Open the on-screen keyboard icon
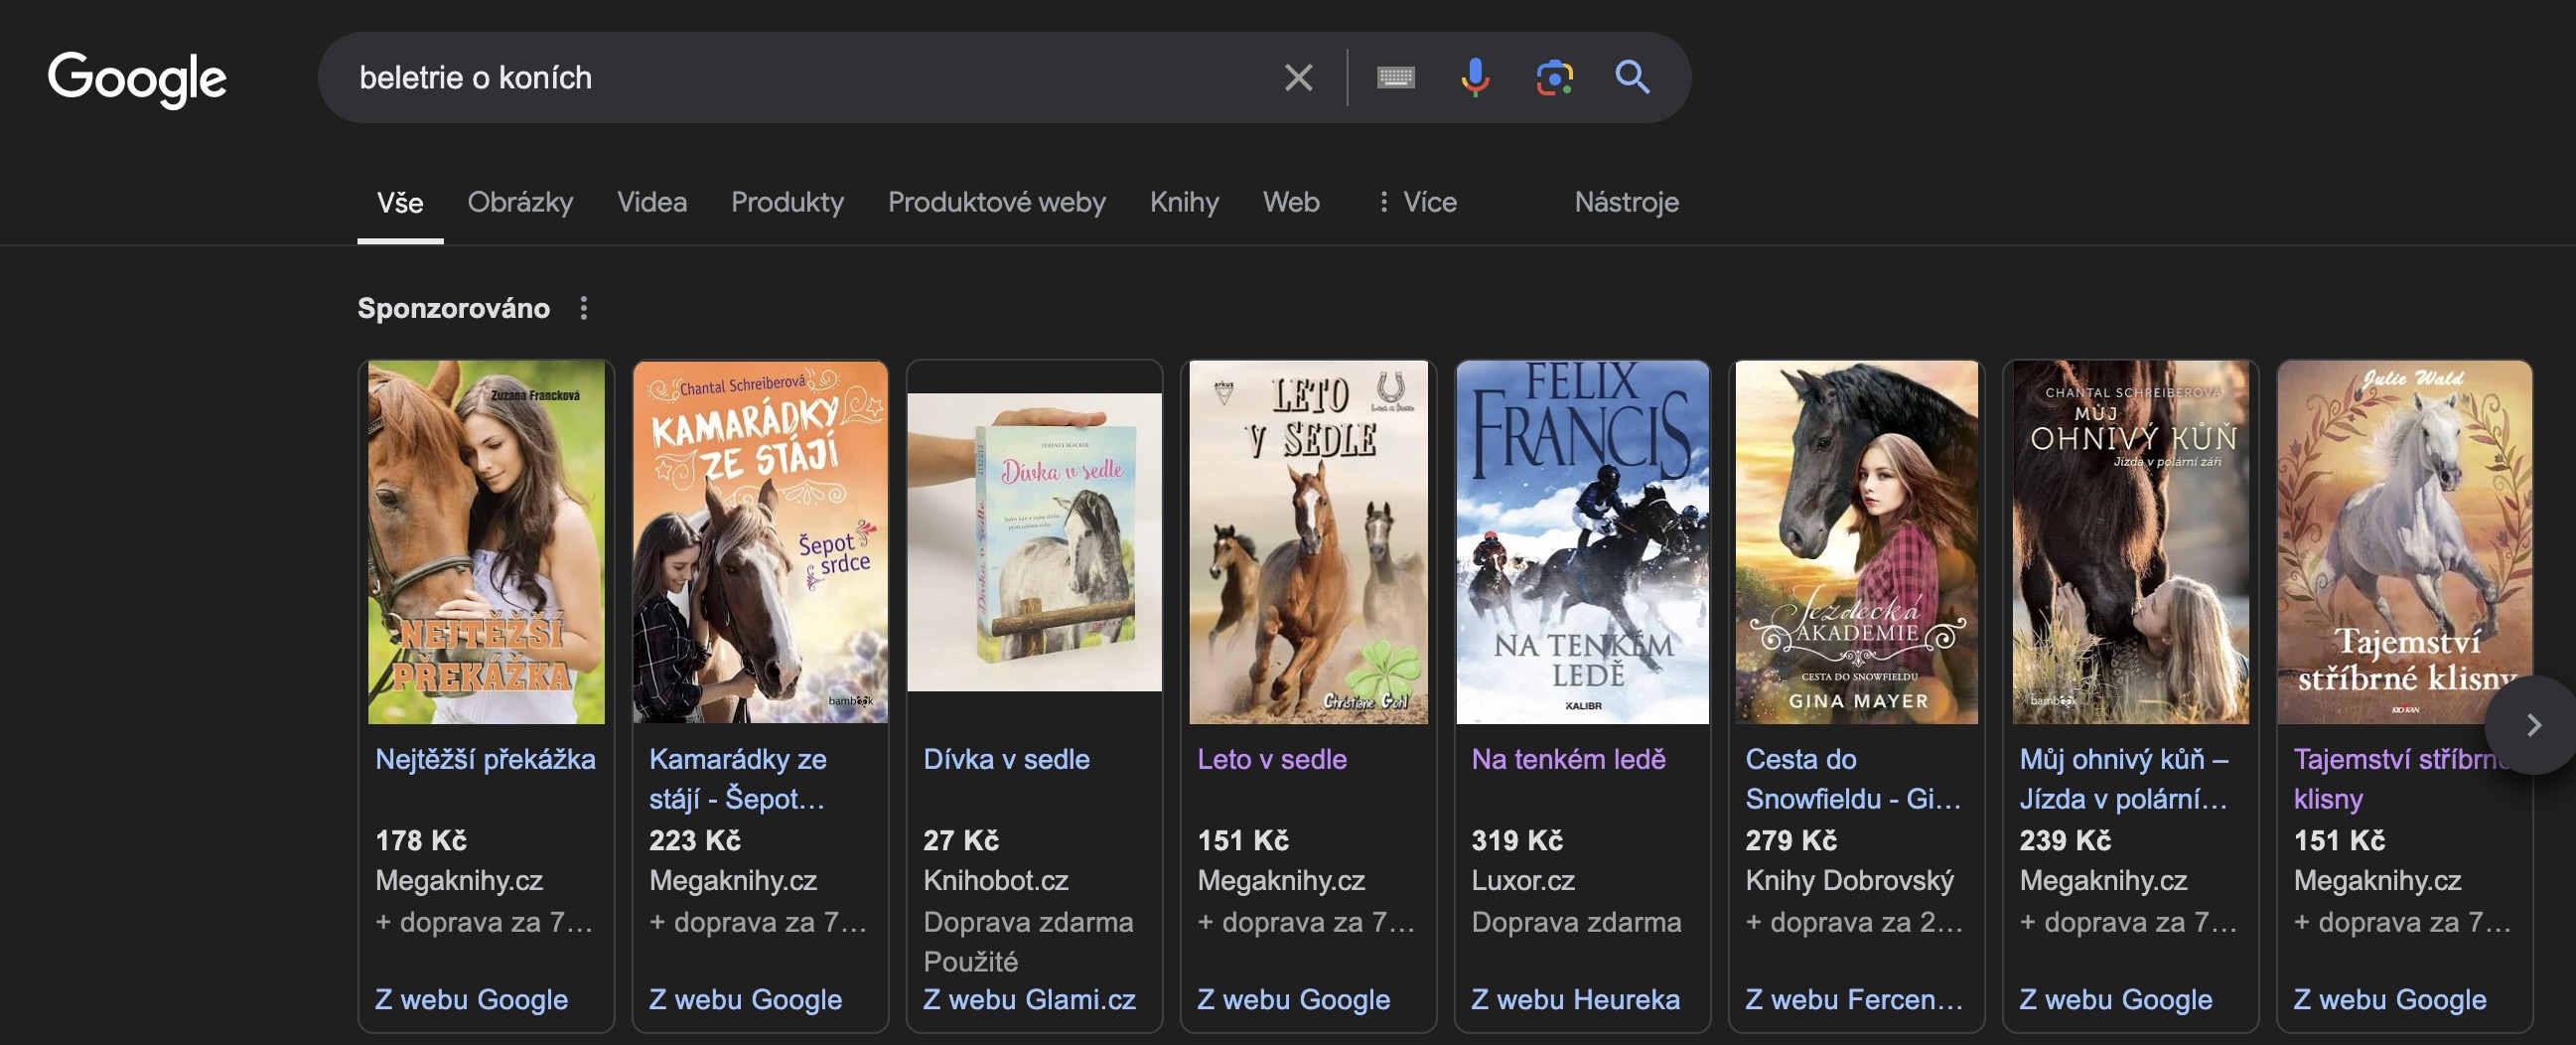Screen dimensions: 2576x1045 [x=1395, y=78]
